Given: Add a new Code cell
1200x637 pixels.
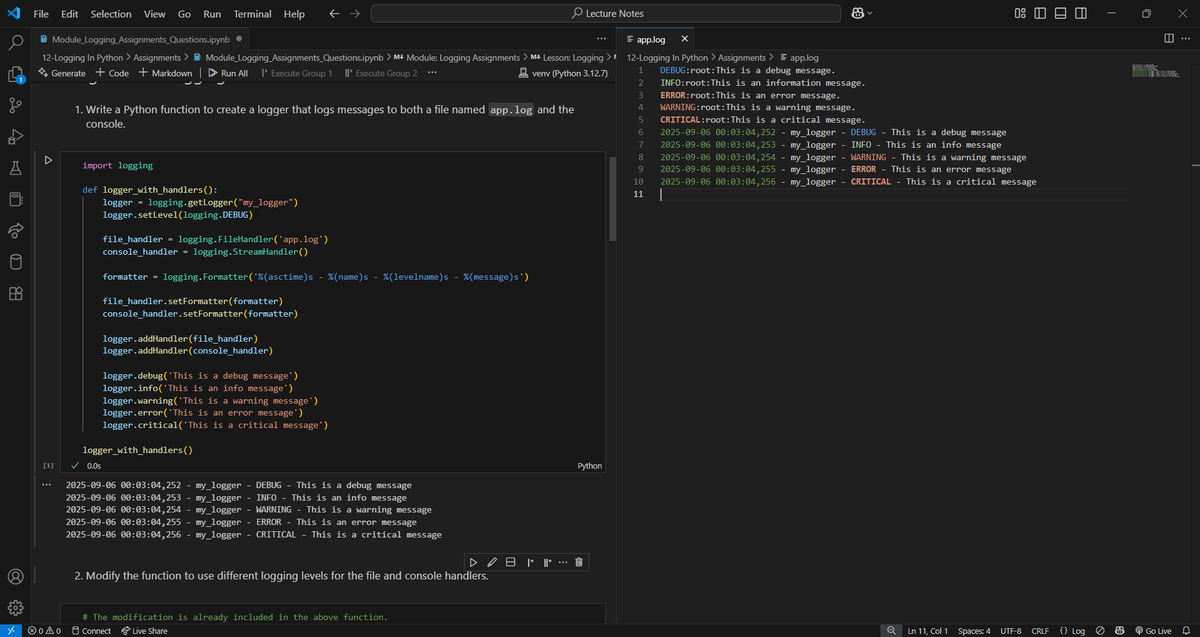Looking at the screenshot, I should click(x=112, y=73).
